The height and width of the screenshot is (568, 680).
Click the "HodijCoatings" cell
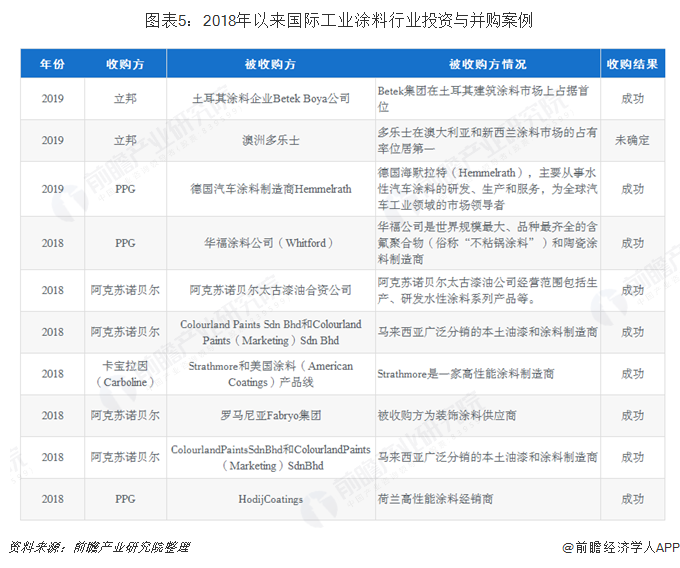(271, 499)
